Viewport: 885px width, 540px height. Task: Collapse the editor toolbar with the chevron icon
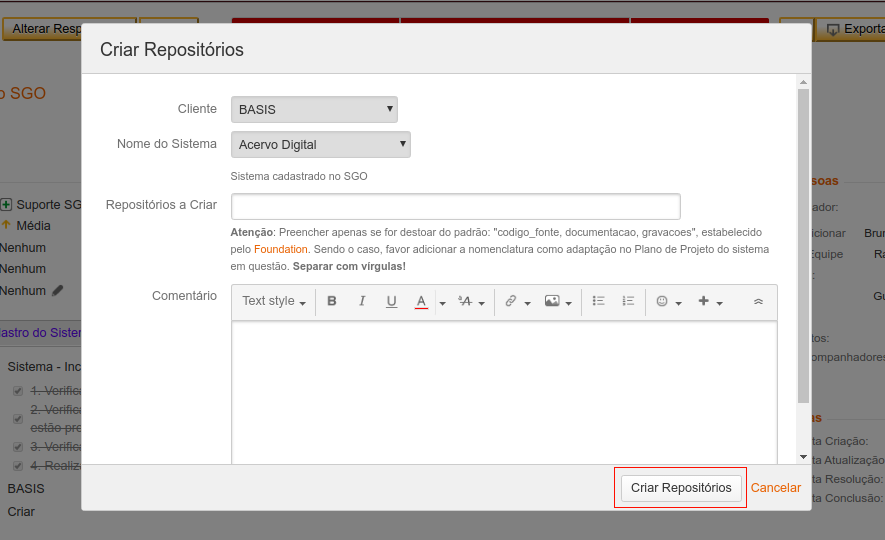tap(758, 301)
